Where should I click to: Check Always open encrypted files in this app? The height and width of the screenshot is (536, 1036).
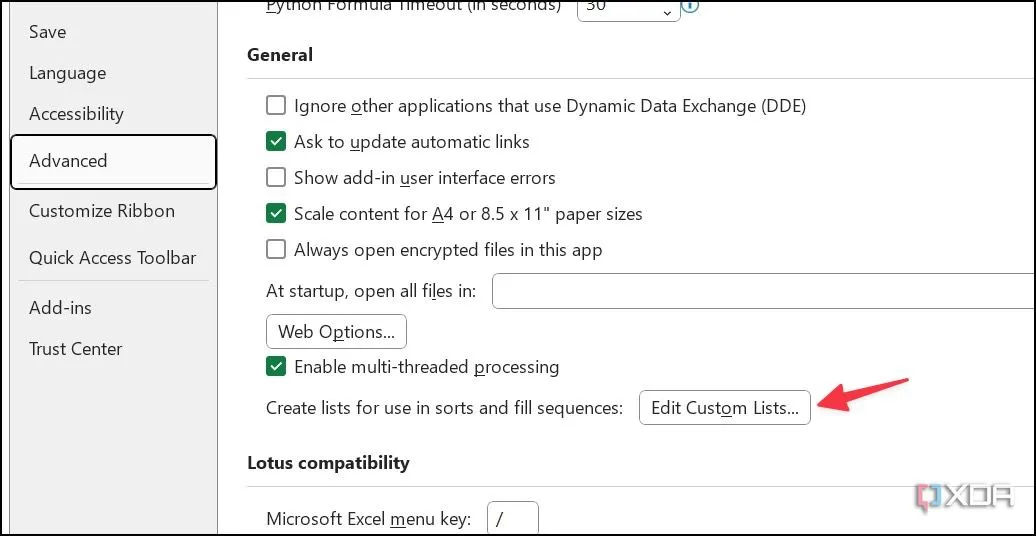coord(276,250)
